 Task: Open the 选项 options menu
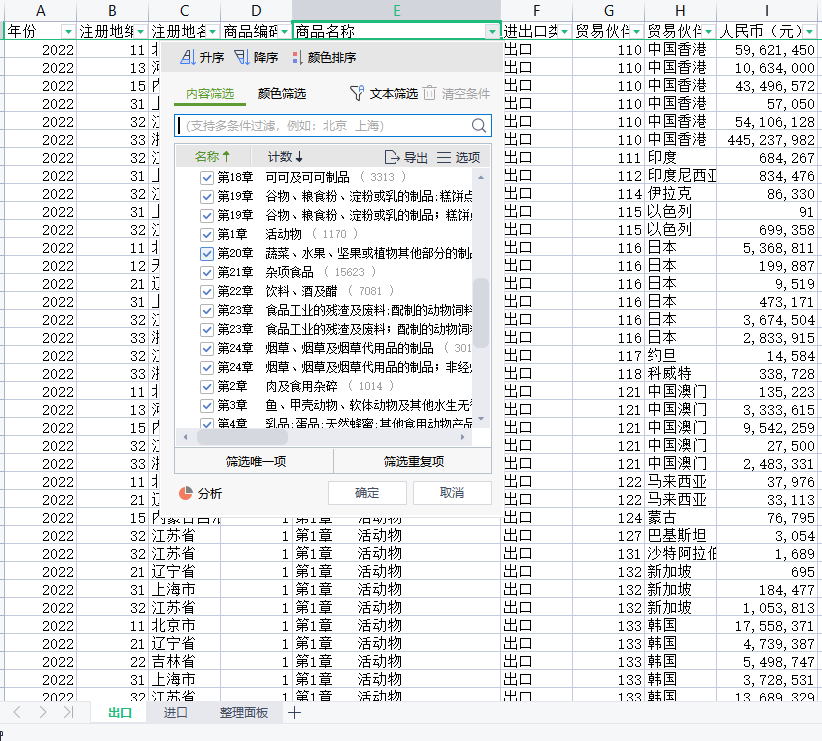pos(459,157)
